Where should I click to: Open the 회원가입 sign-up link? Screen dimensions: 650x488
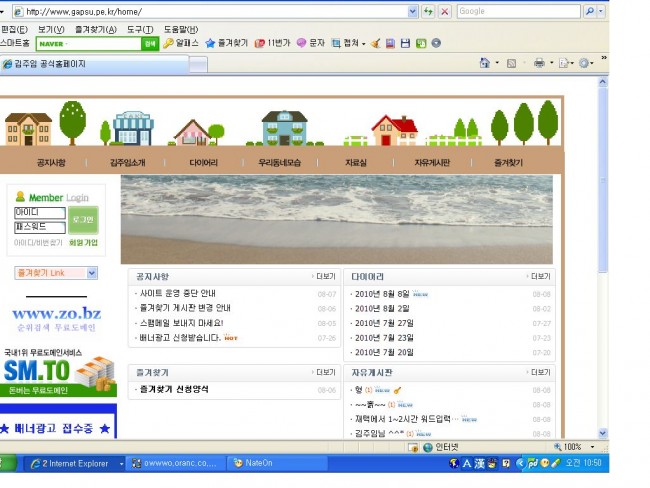pyautogui.click(x=84, y=242)
